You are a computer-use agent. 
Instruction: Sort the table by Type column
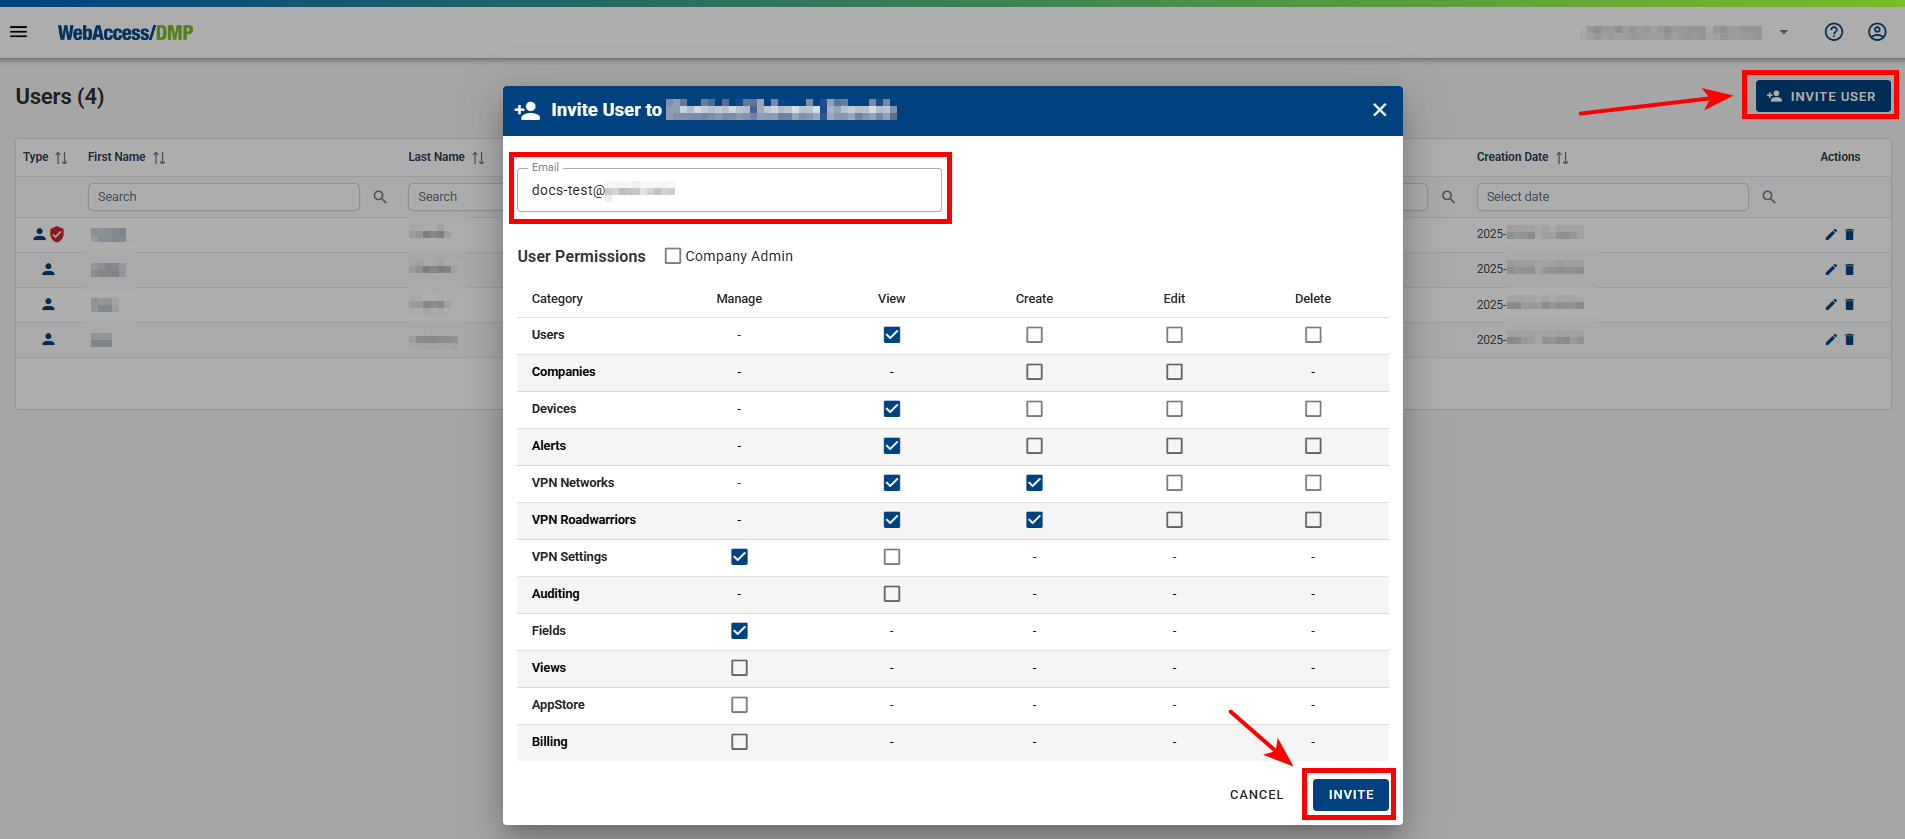[61, 158]
